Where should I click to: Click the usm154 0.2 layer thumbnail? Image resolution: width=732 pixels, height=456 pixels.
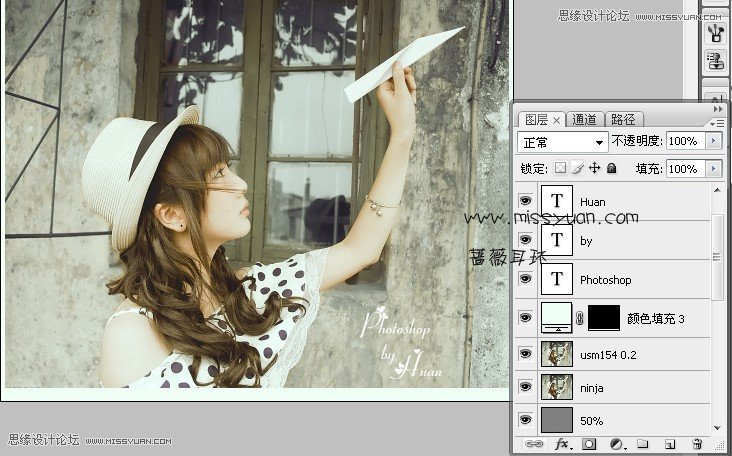(x=556, y=354)
